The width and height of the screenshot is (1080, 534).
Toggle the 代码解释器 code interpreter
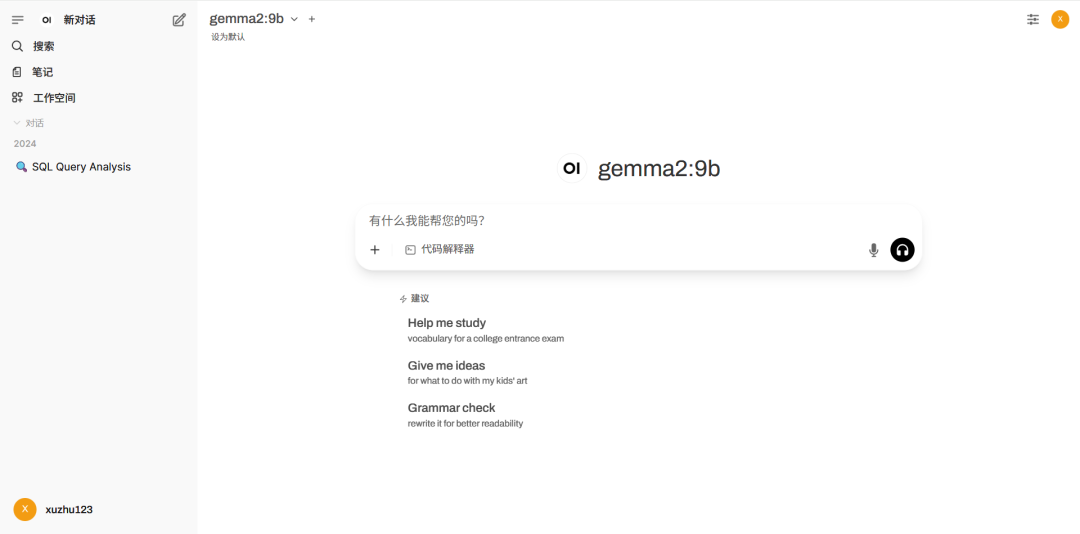[440, 250]
